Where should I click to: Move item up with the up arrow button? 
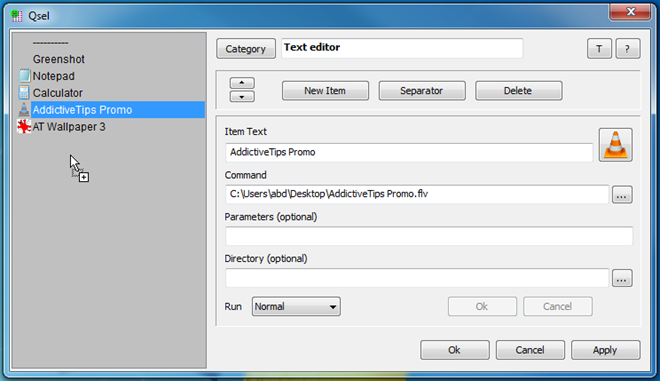242,83
